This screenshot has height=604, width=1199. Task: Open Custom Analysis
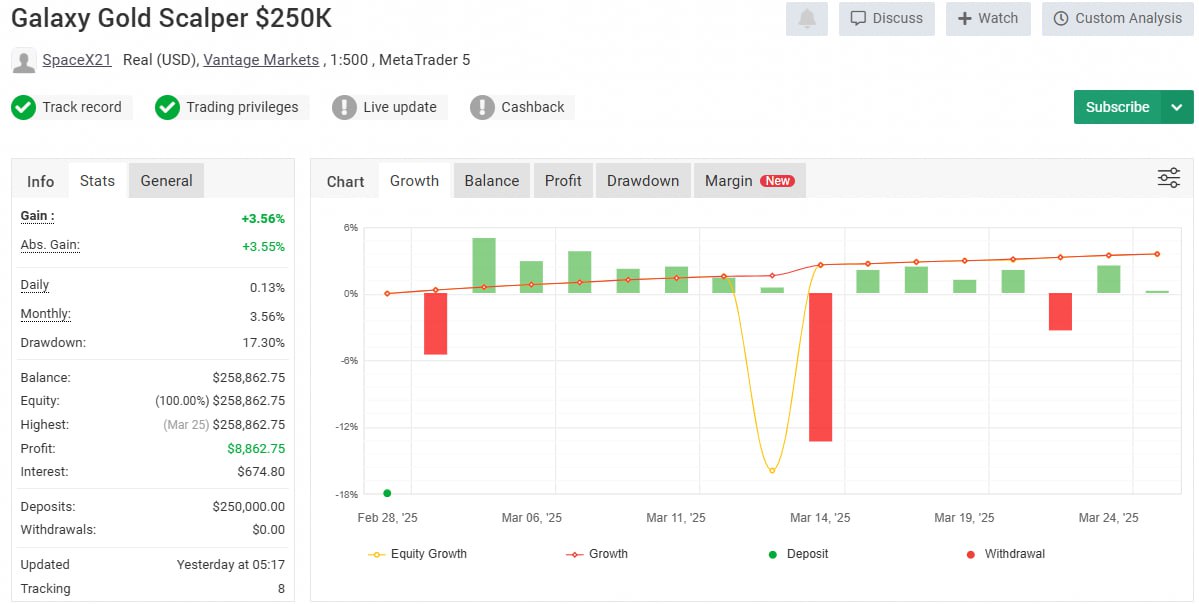(x=1117, y=18)
